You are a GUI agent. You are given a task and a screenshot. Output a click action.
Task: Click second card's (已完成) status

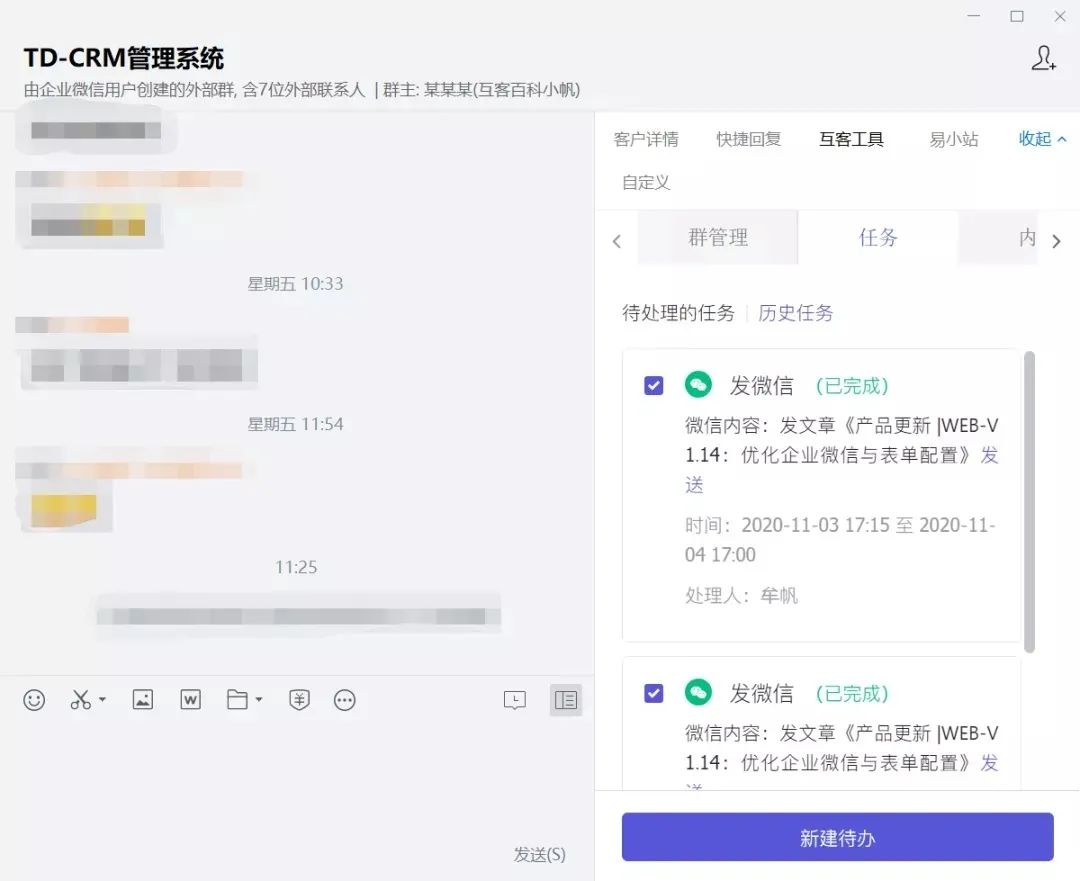(852, 694)
